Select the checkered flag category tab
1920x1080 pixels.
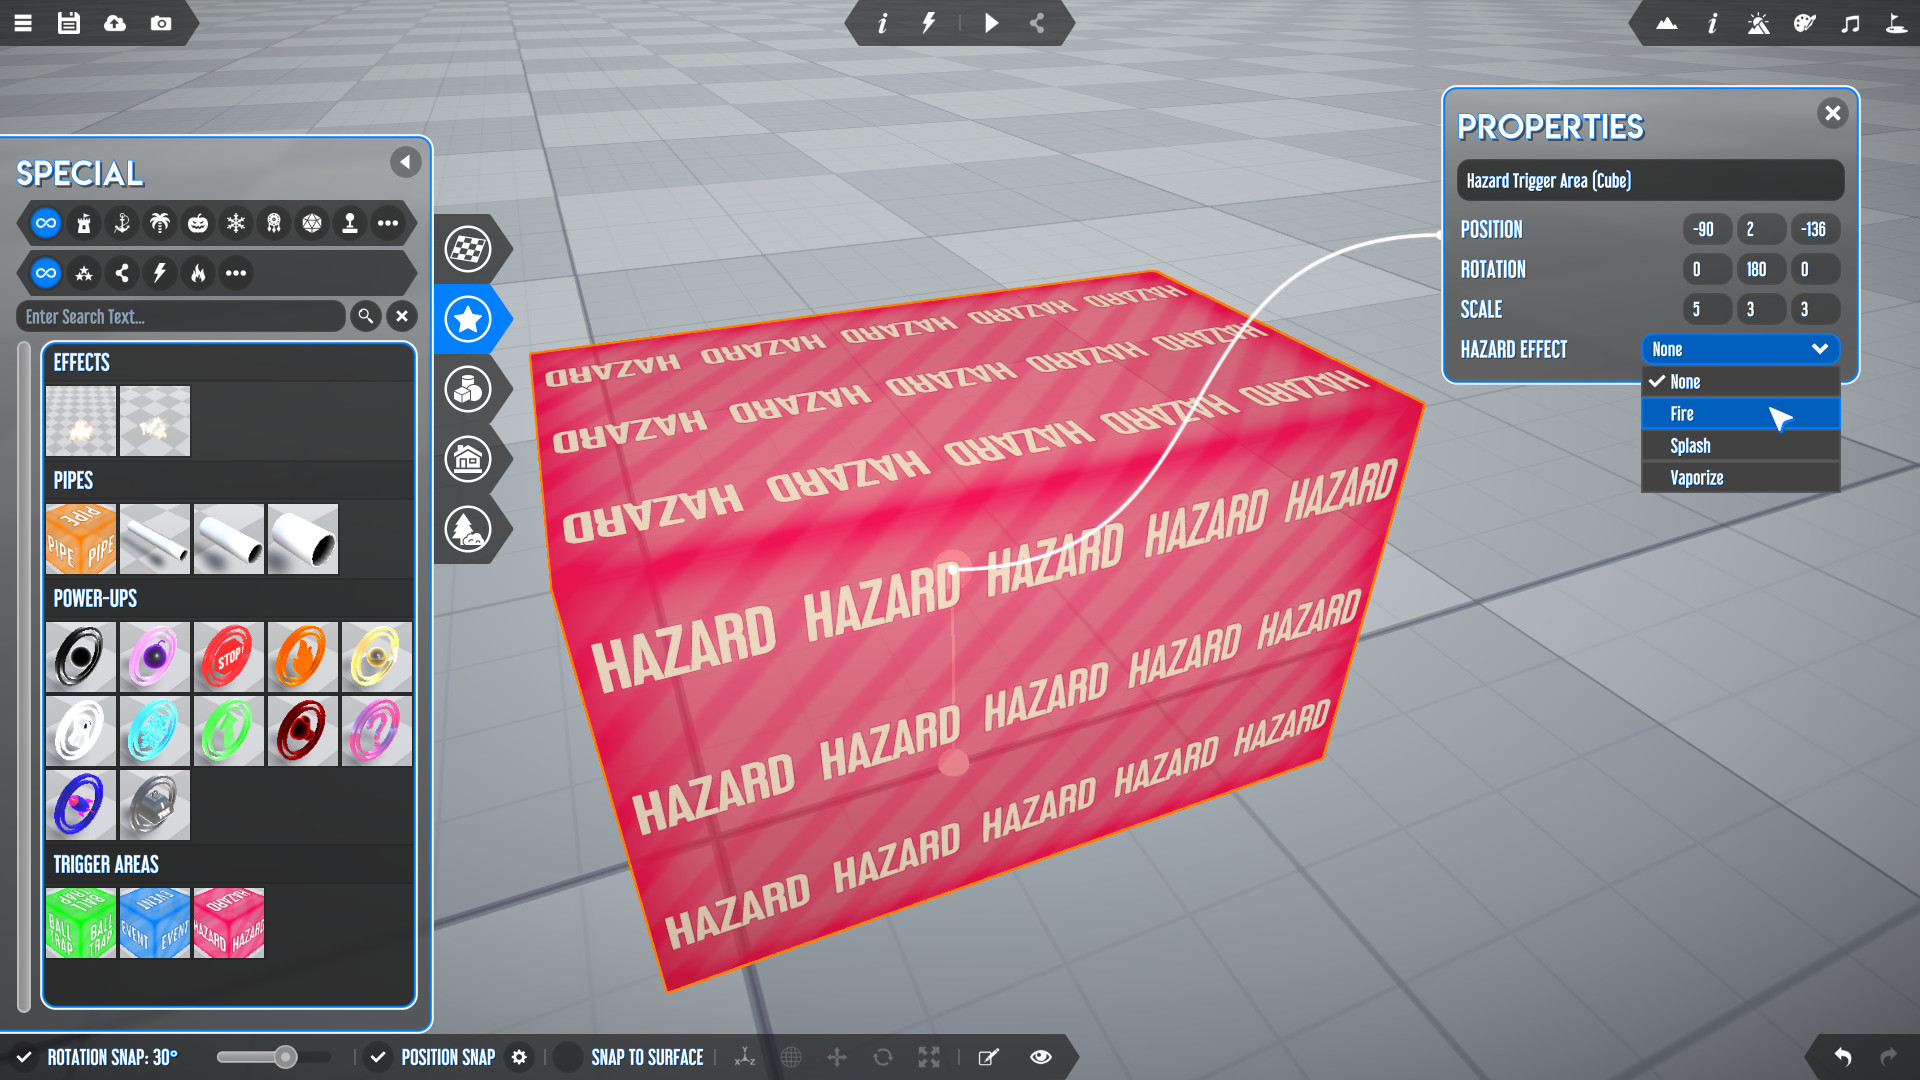468,249
